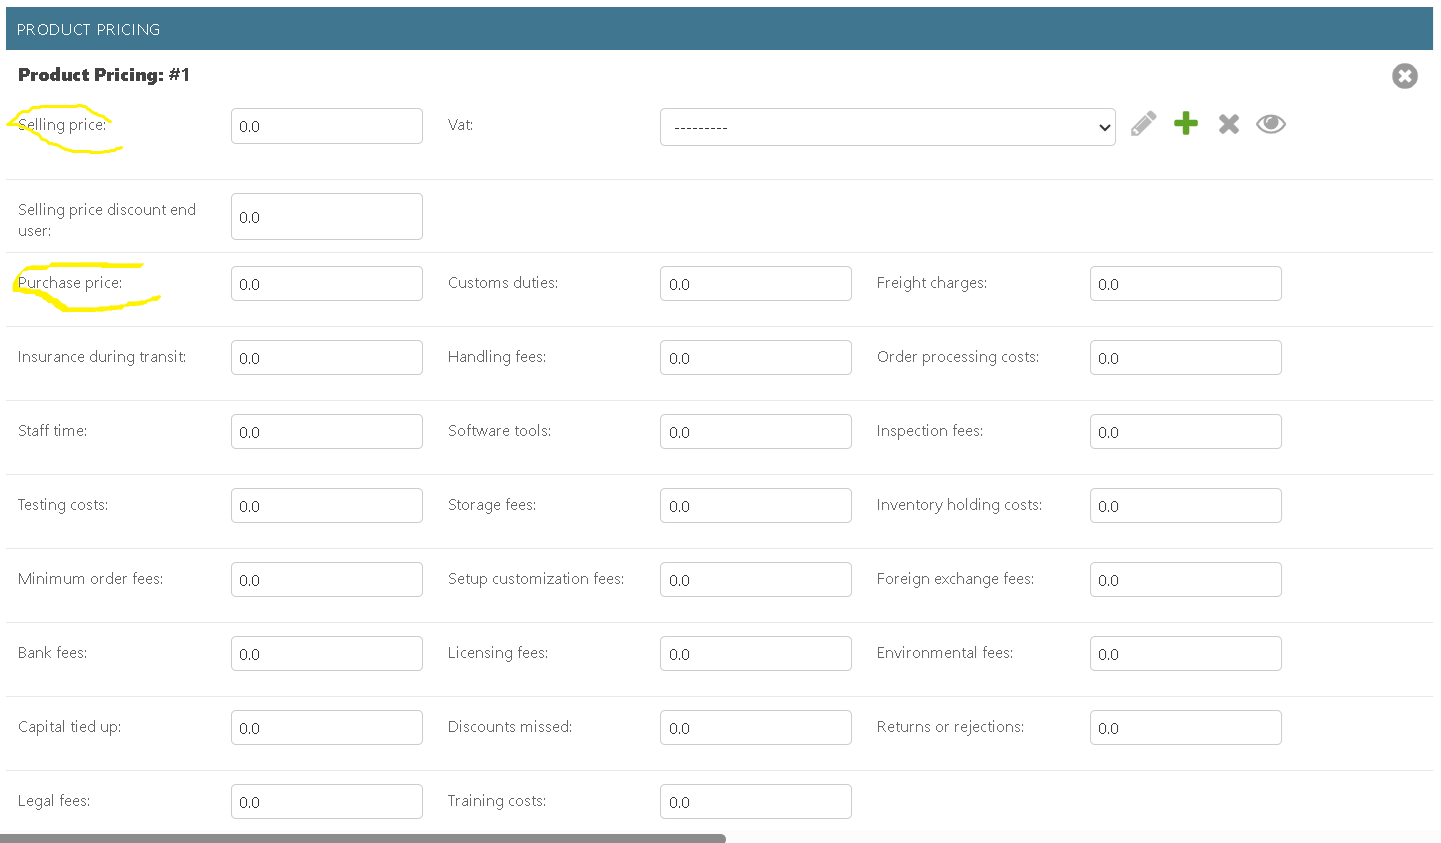Click the PRODUCT PRICING header bar
The image size is (1441, 843).
pyautogui.click(x=719, y=29)
